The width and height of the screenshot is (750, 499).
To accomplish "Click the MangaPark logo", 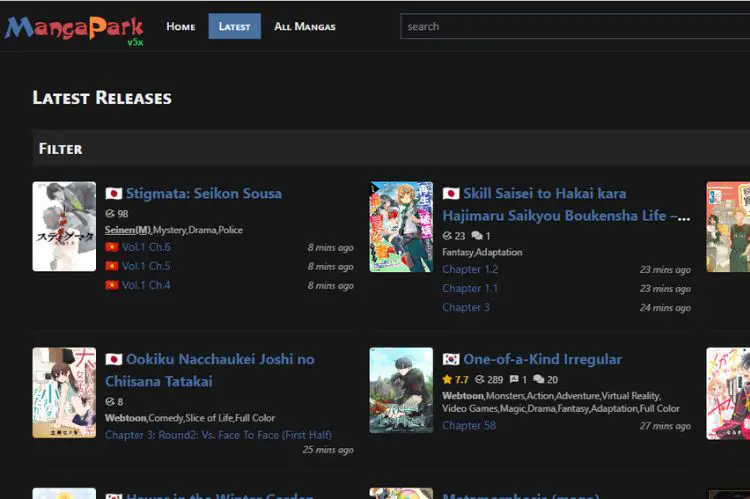I will pos(74,30).
